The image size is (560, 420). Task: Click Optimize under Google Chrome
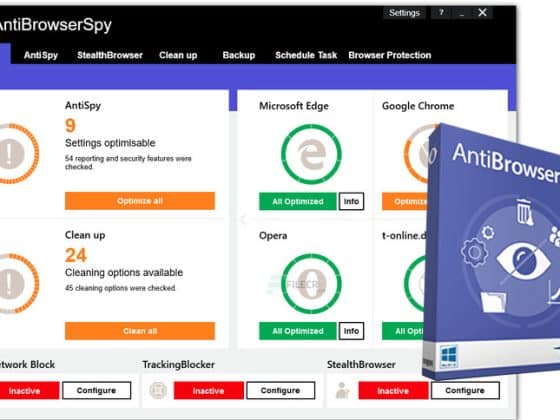[405, 201]
